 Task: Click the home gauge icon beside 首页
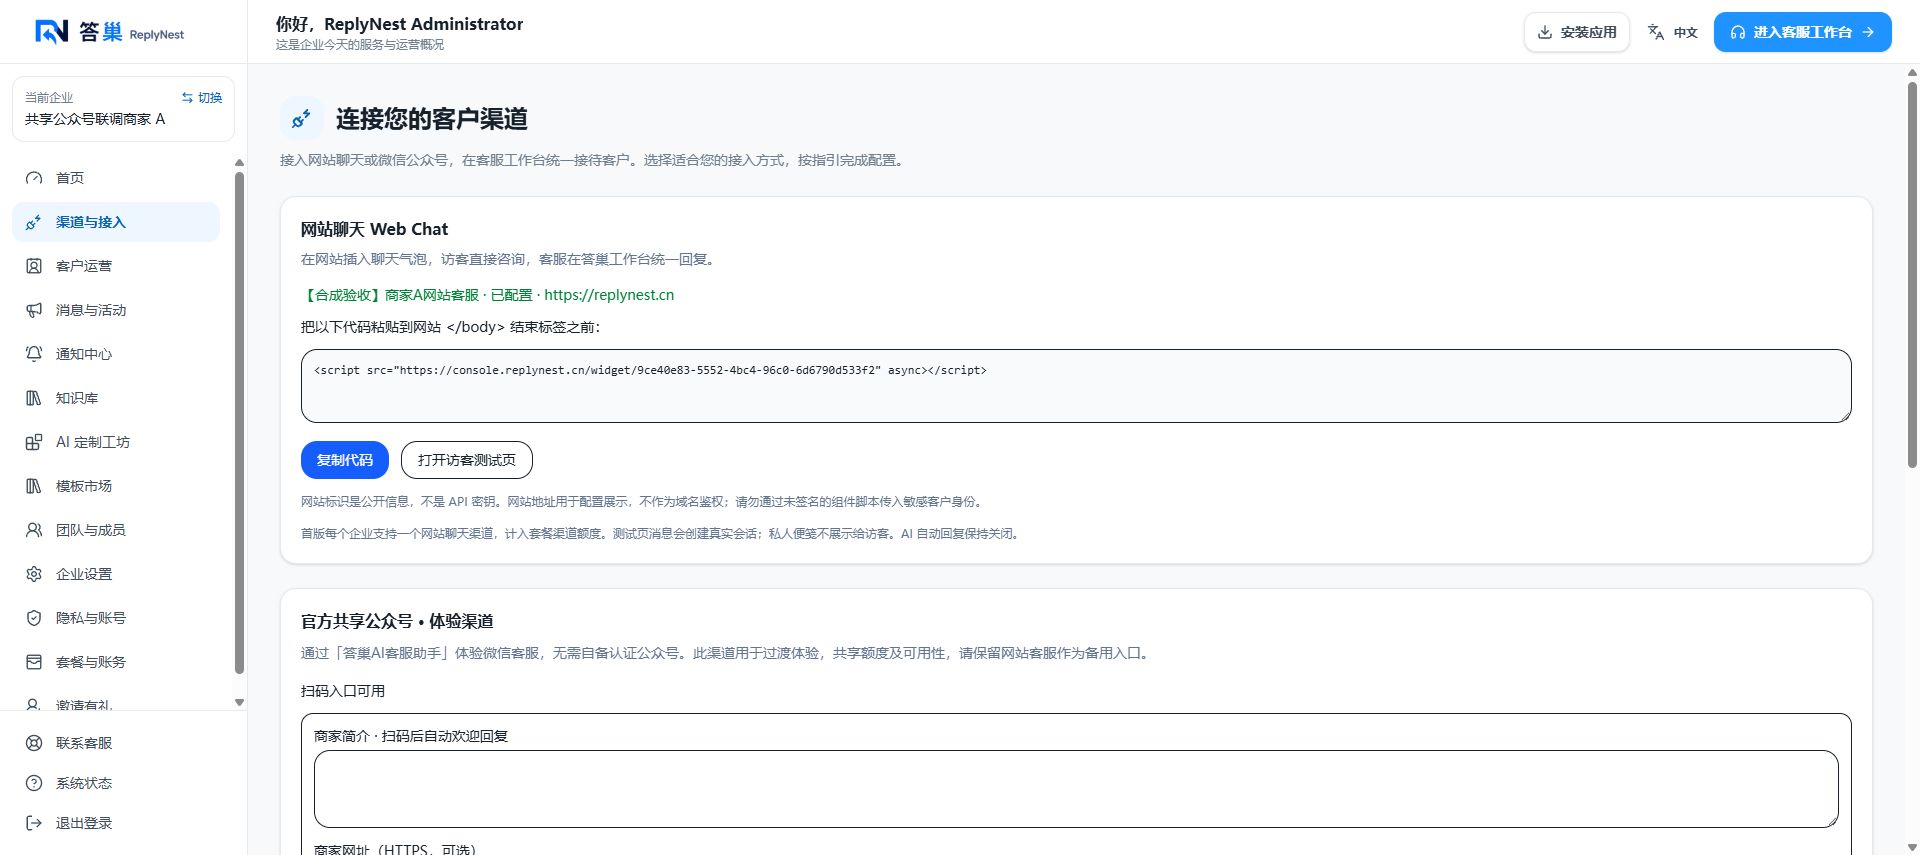point(34,178)
